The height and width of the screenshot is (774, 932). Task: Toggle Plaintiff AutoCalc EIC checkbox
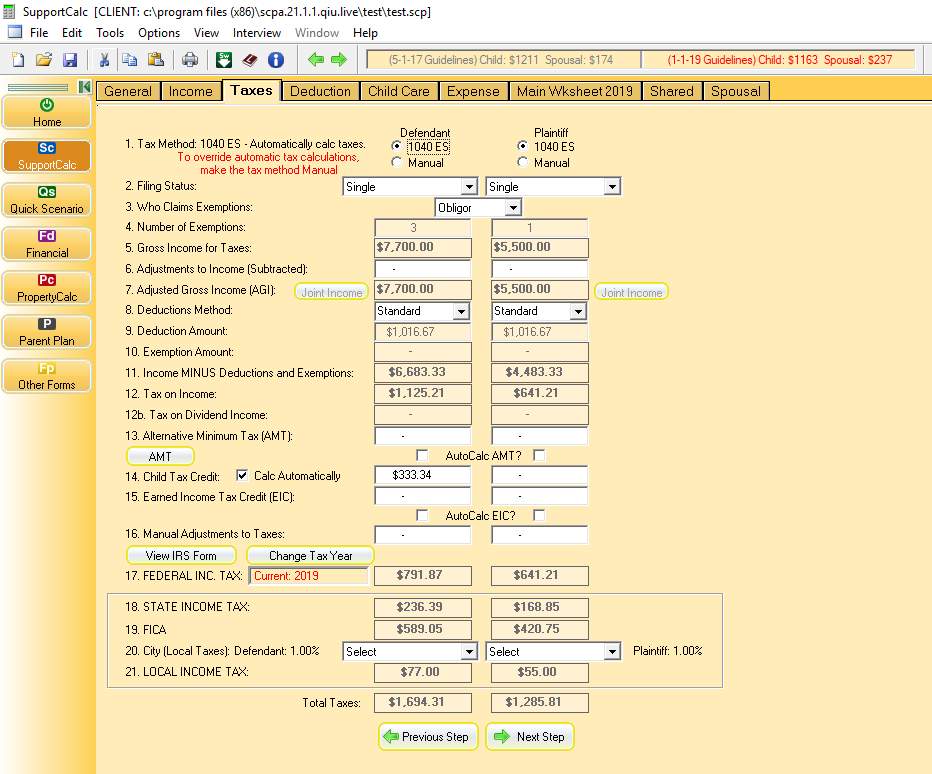coord(539,515)
